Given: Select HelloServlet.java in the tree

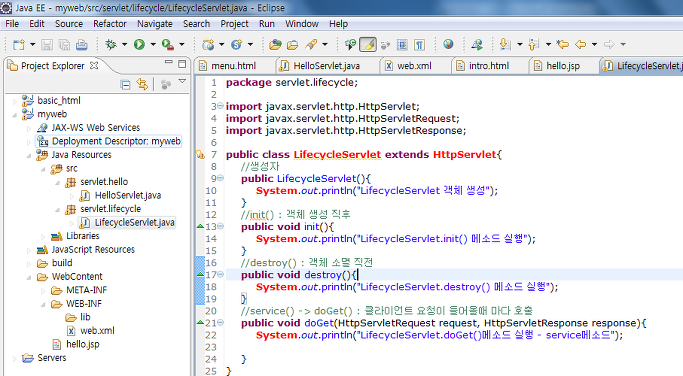Looking at the screenshot, I should 128,195.
